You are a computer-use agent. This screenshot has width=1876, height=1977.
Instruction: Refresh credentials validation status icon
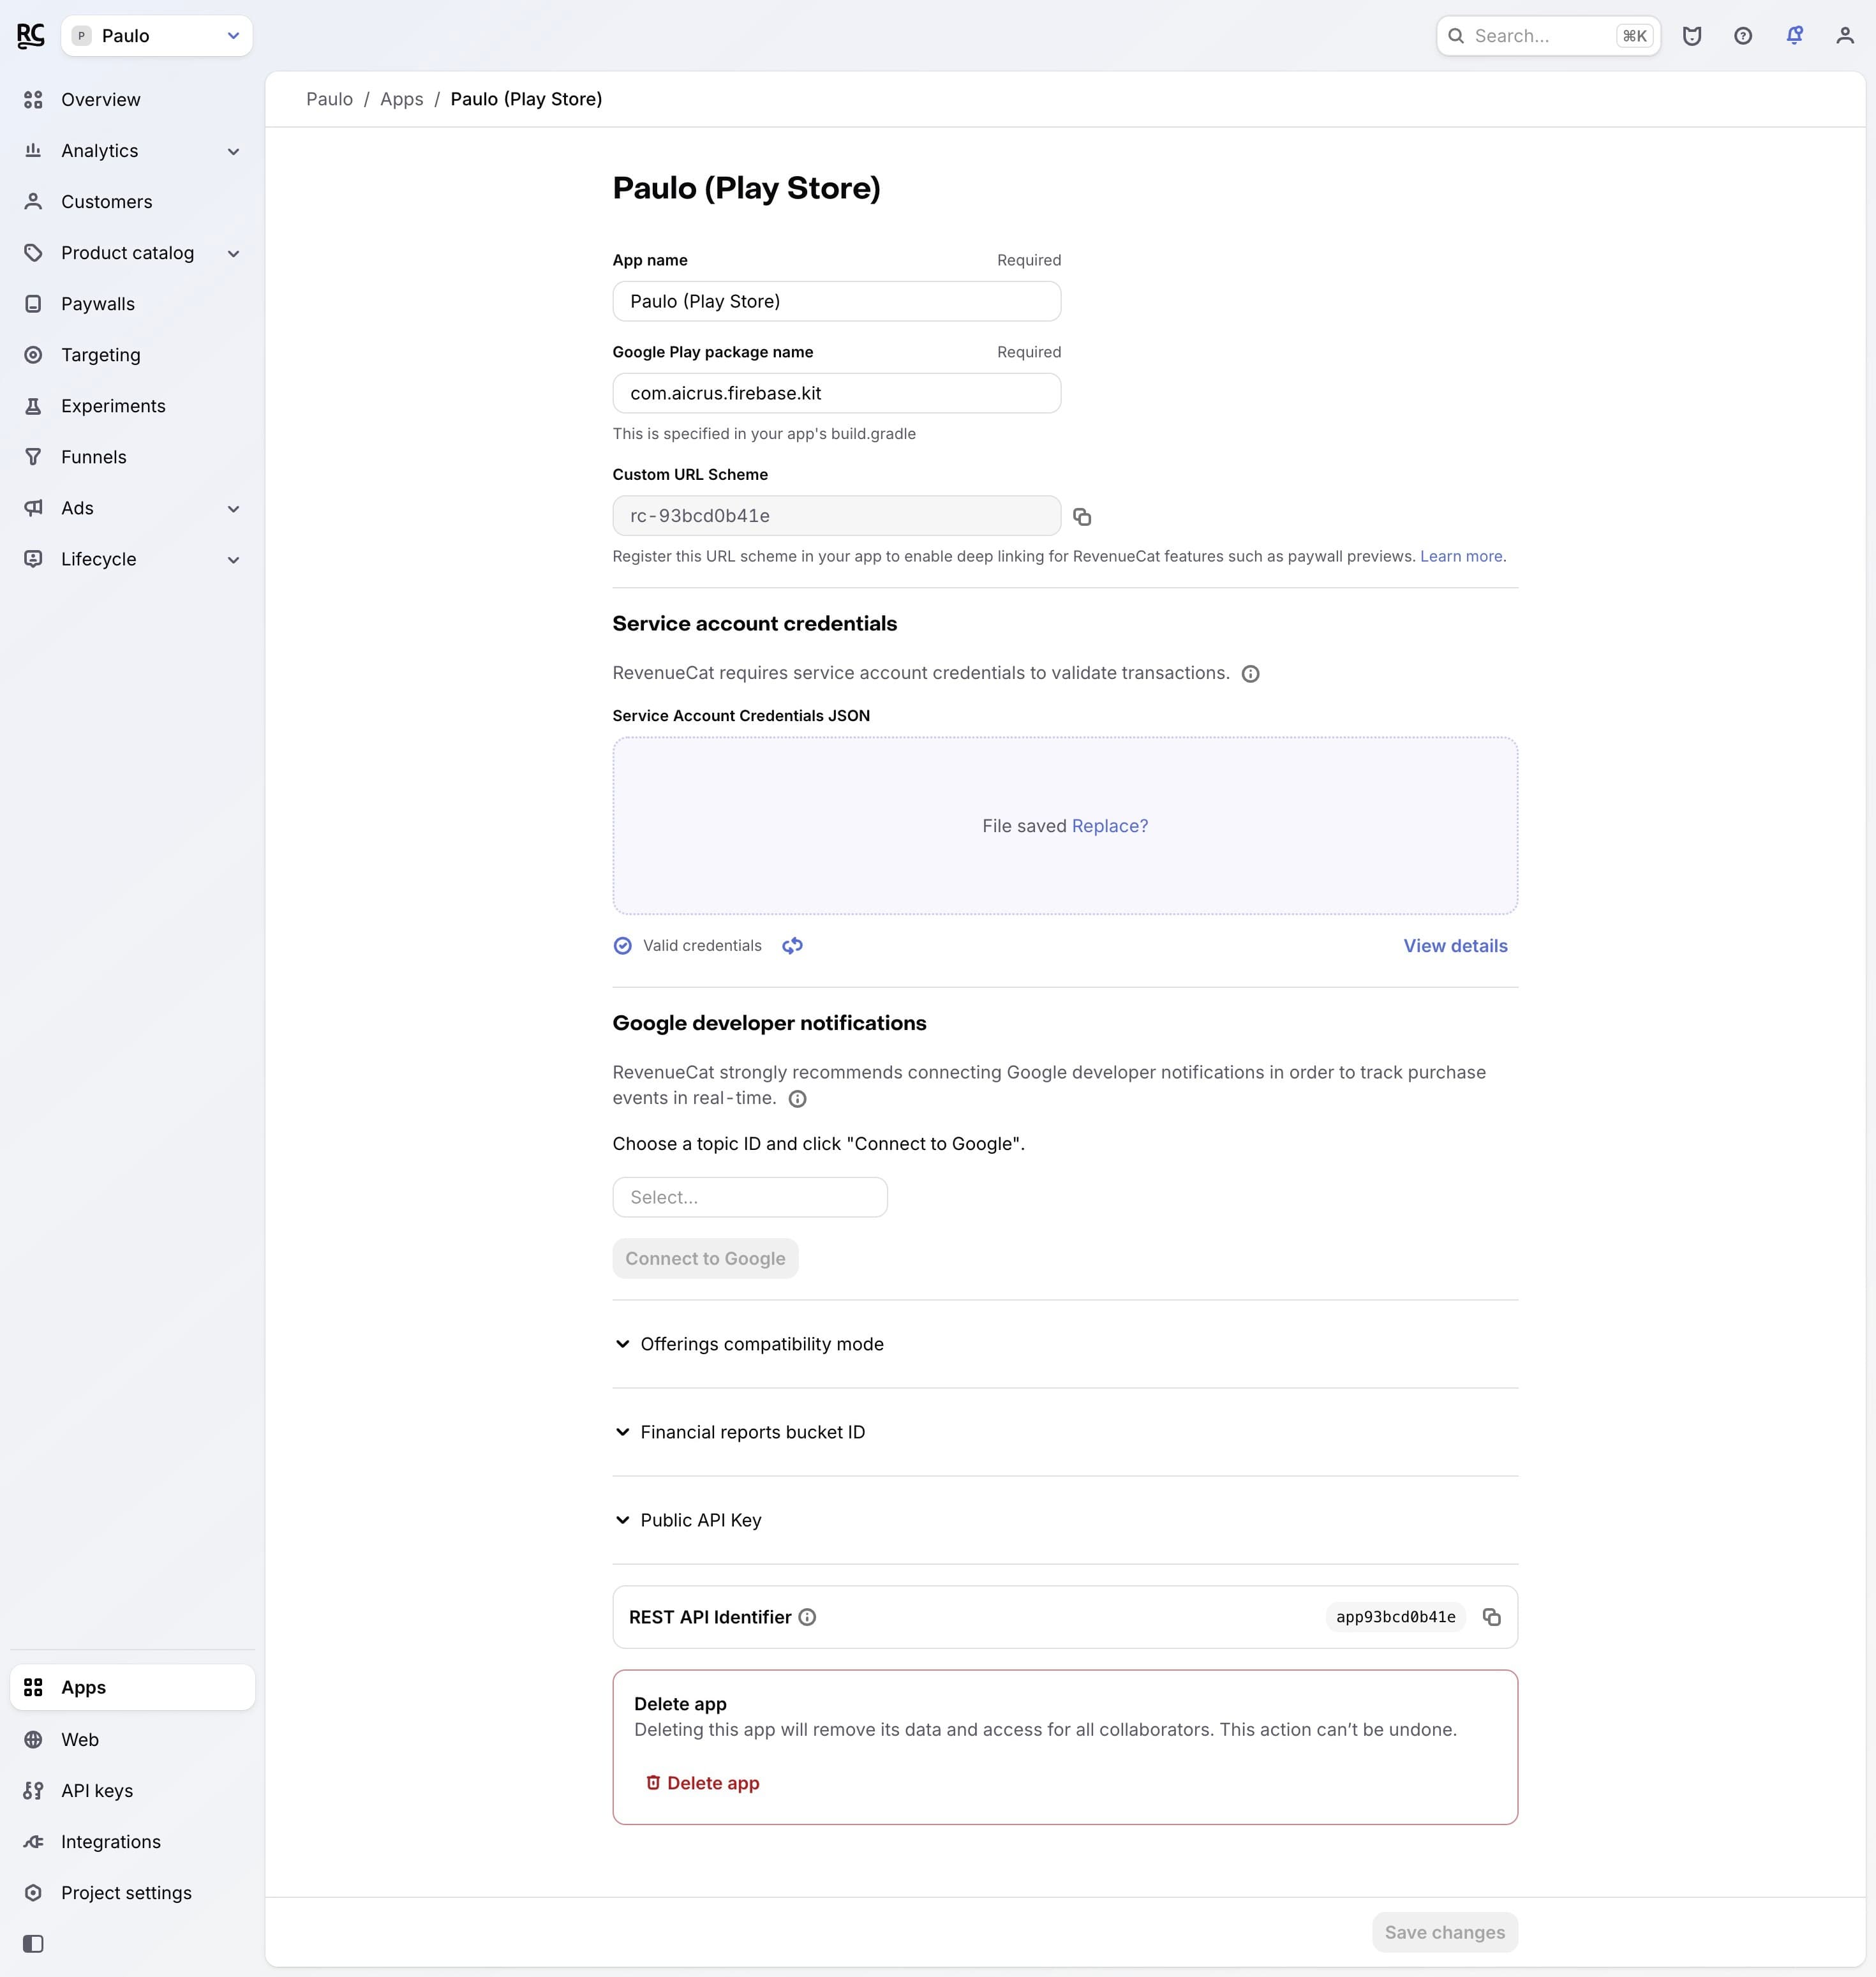pyautogui.click(x=792, y=946)
